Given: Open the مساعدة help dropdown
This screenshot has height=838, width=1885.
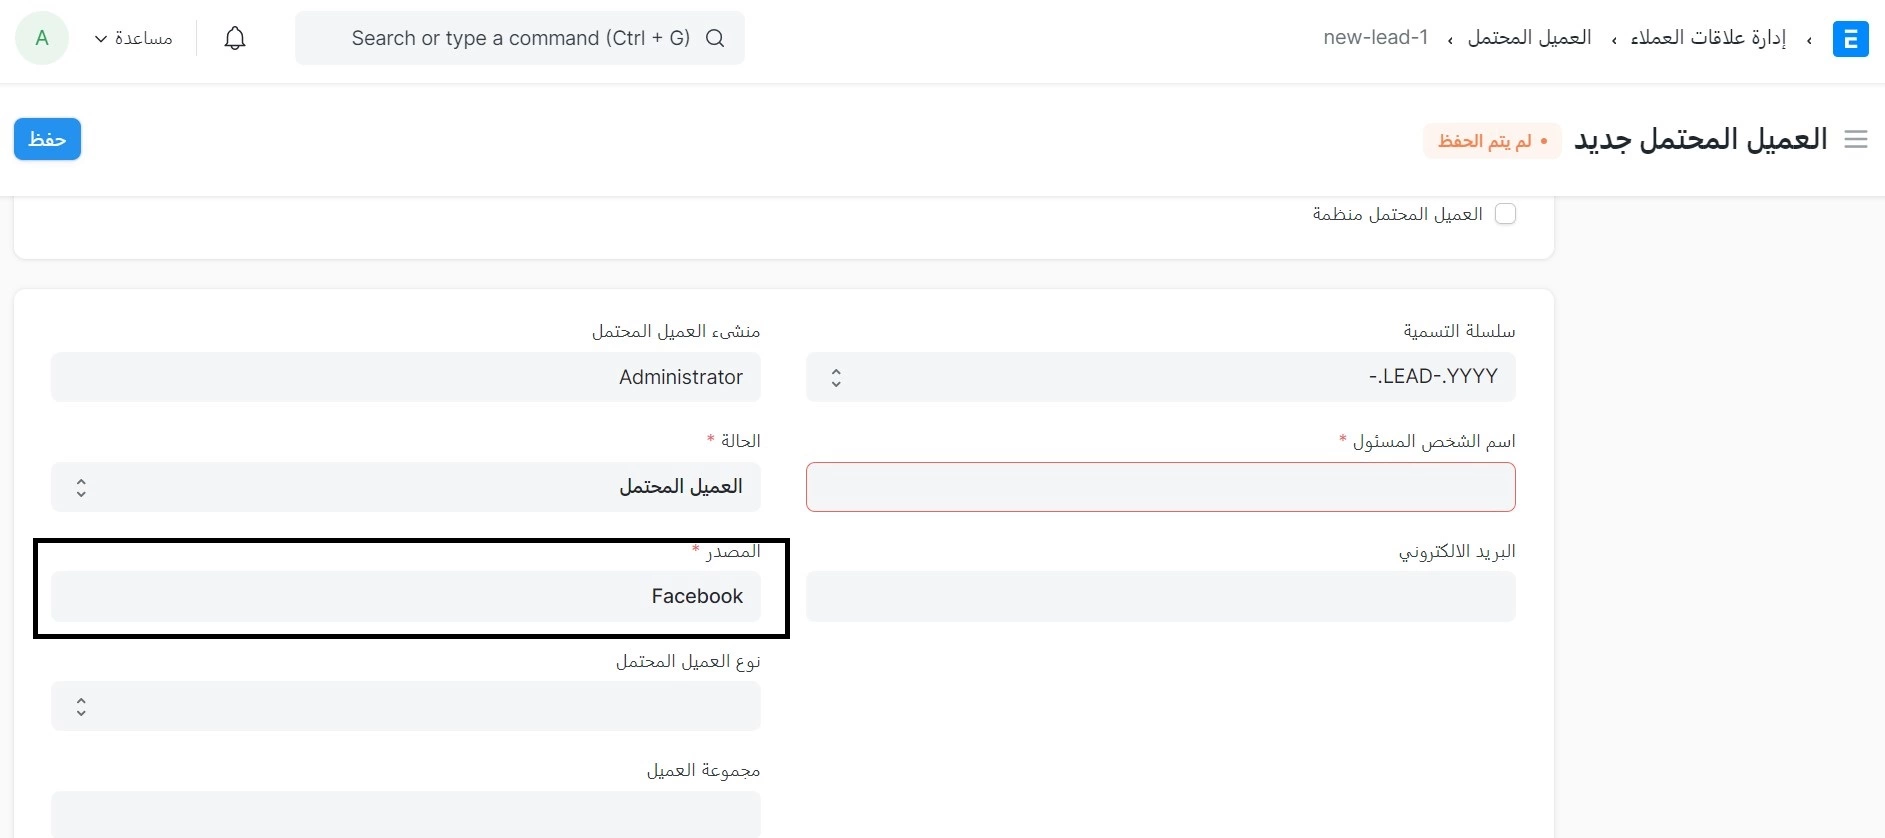Looking at the screenshot, I should (x=133, y=38).
